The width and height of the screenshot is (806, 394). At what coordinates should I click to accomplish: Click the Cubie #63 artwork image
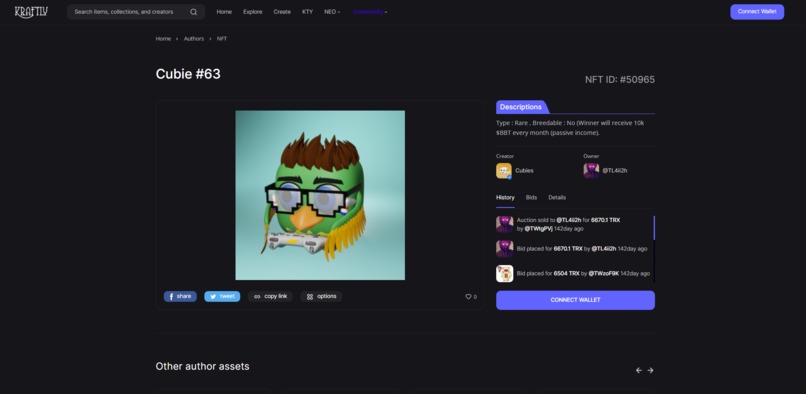(320, 195)
